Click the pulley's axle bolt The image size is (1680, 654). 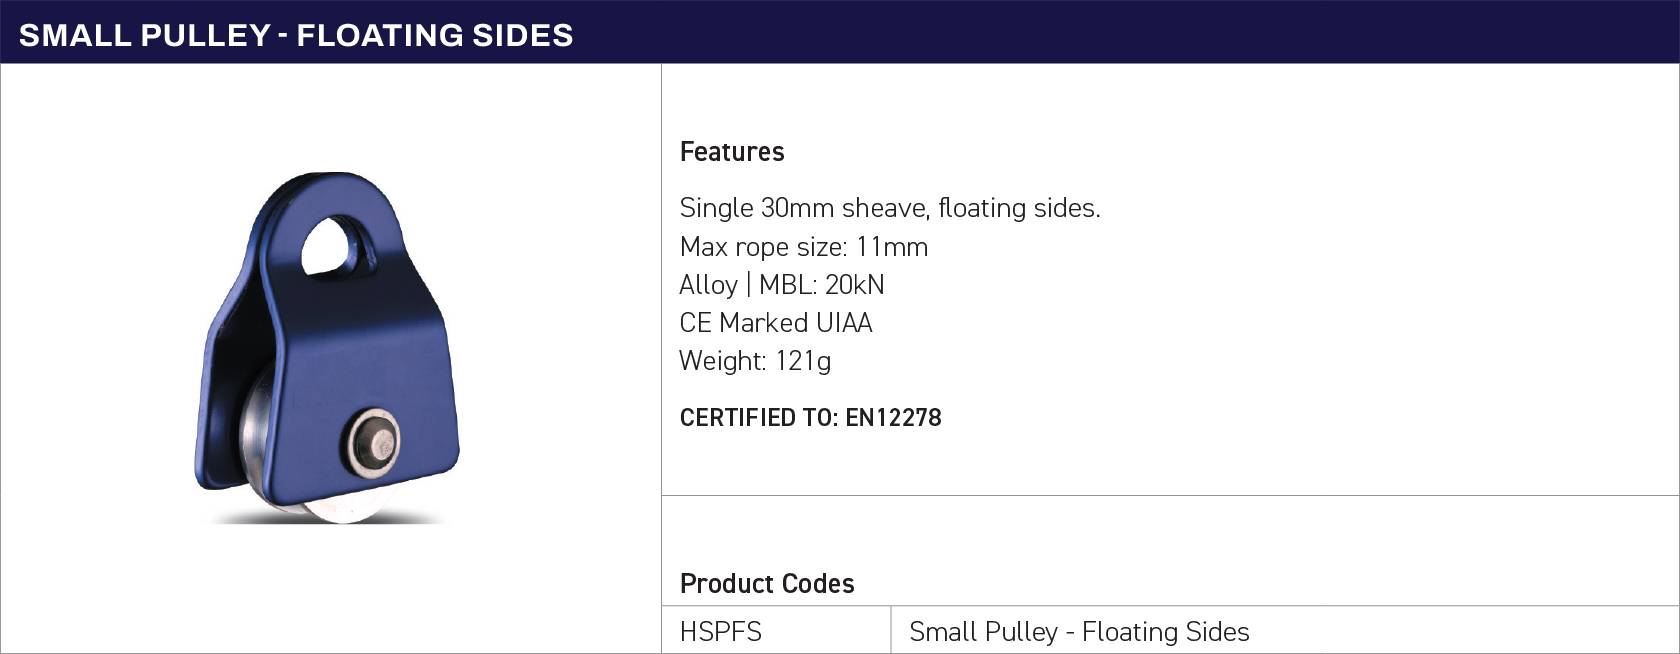373,441
